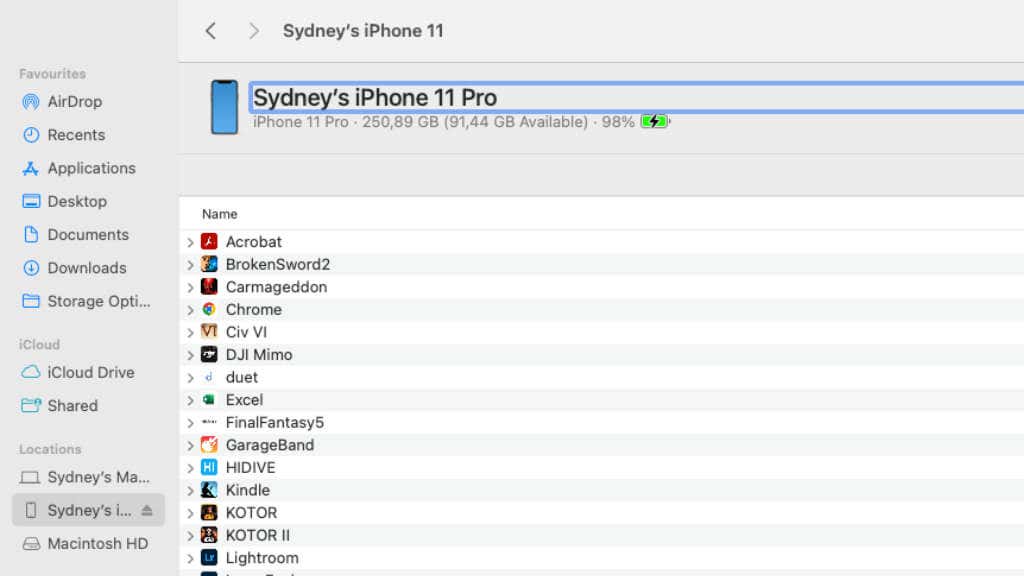Select the Excel app name

244,400
